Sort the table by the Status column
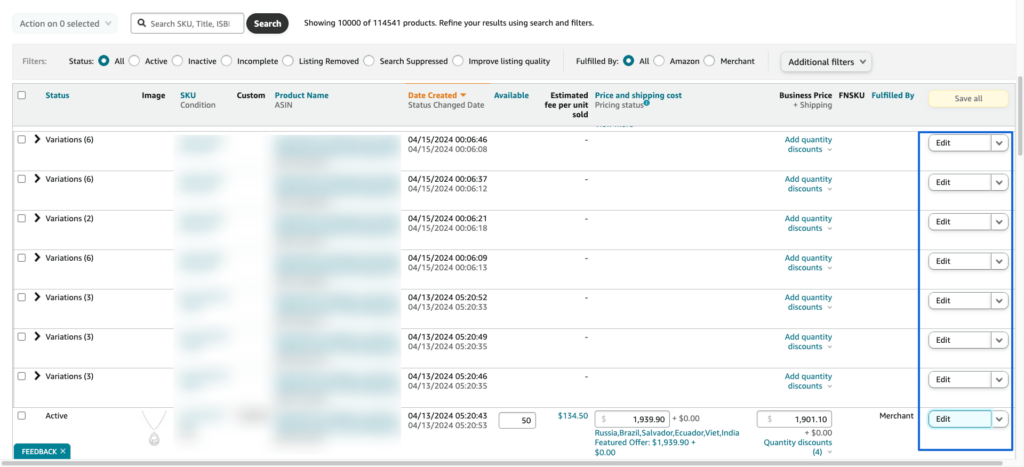Image resolution: width=1024 pixels, height=467 pixels. click(57, 95)
